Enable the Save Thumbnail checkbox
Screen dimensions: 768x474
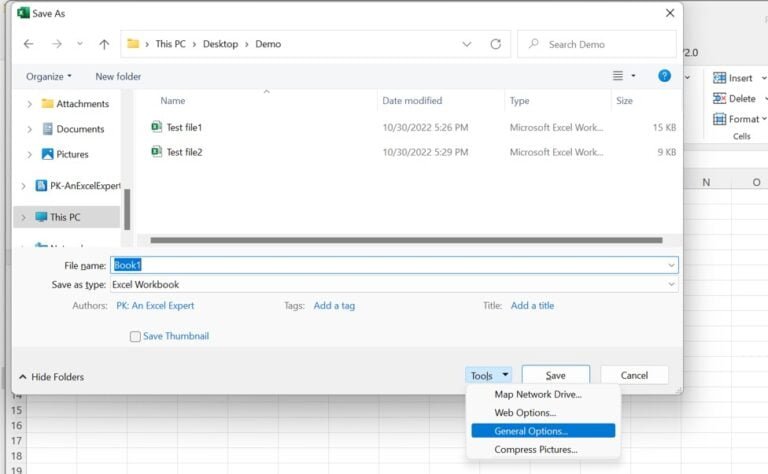[x=135, y=336]
